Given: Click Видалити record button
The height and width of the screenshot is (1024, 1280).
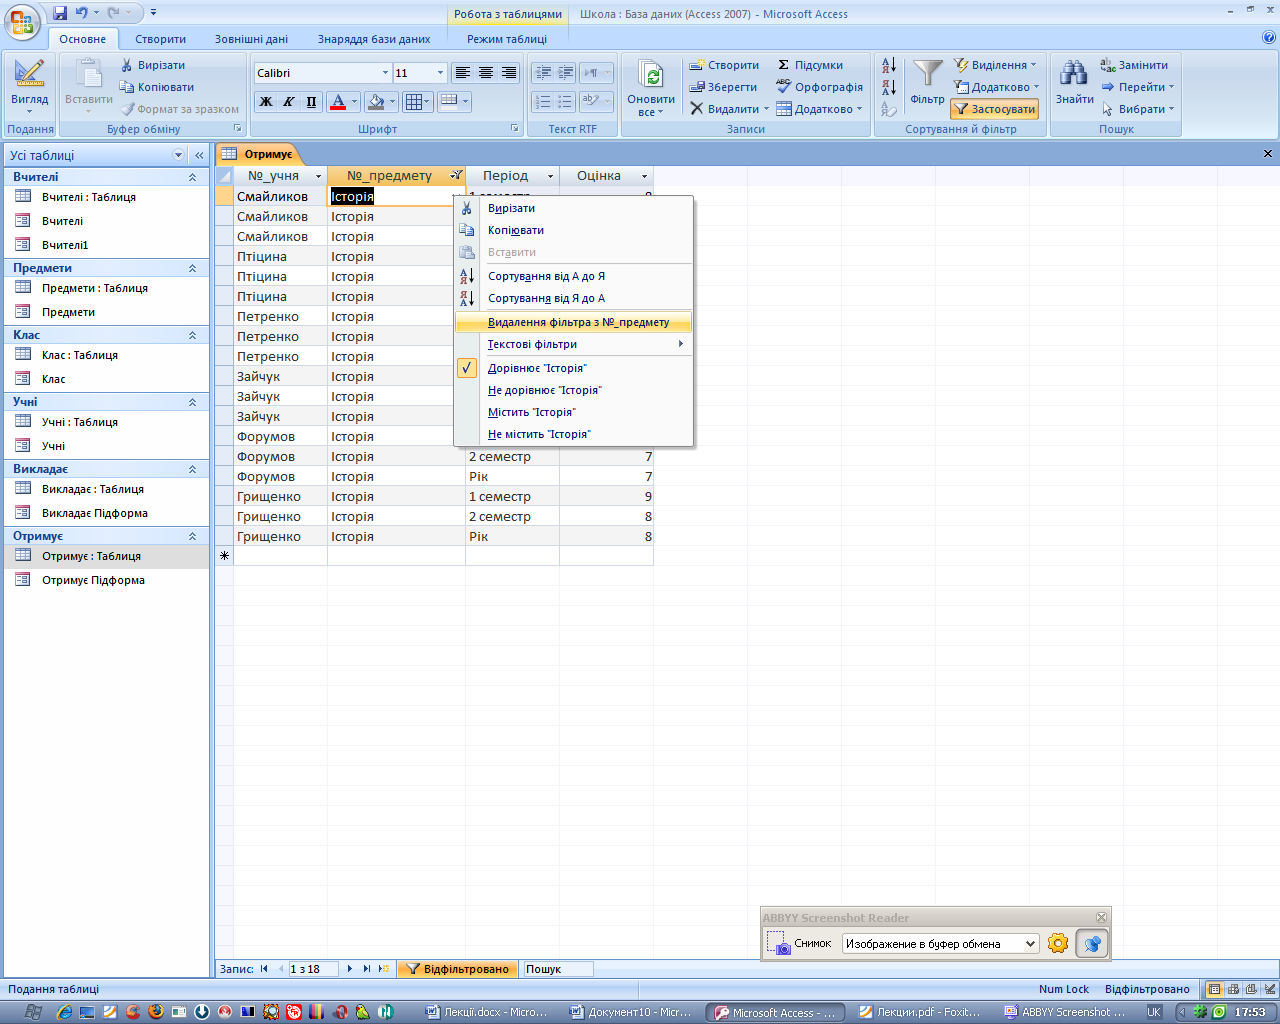Looking at the screenshot, I should pyautogui.click(x=729, y=109).
